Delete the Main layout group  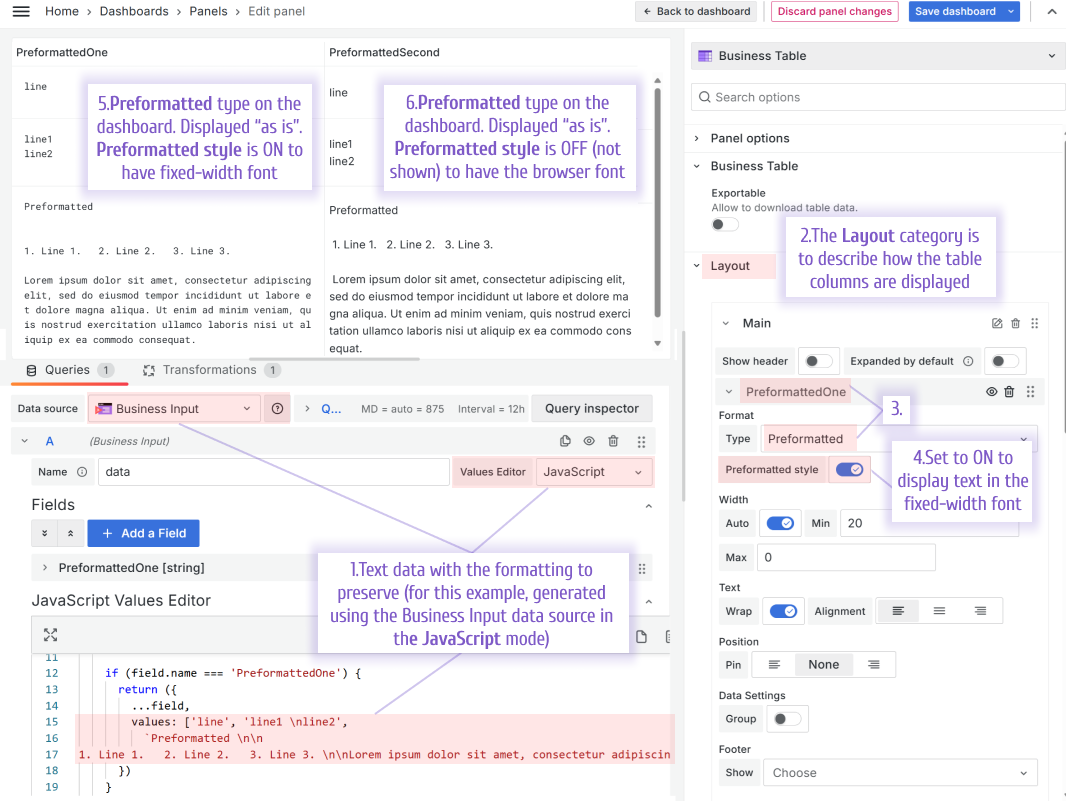tap(1015, 324)
